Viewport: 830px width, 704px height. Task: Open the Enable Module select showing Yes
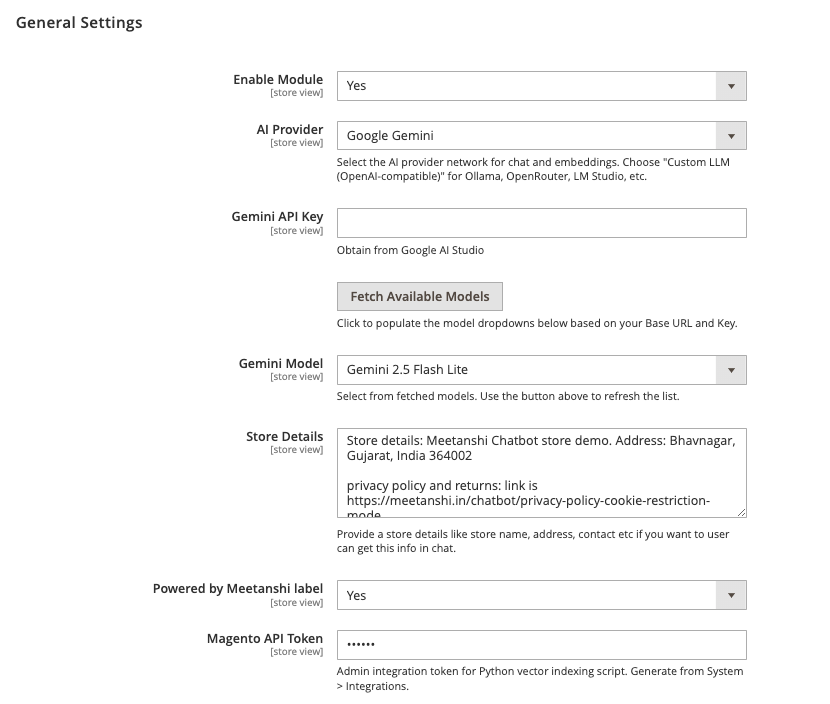pos(542,86)
